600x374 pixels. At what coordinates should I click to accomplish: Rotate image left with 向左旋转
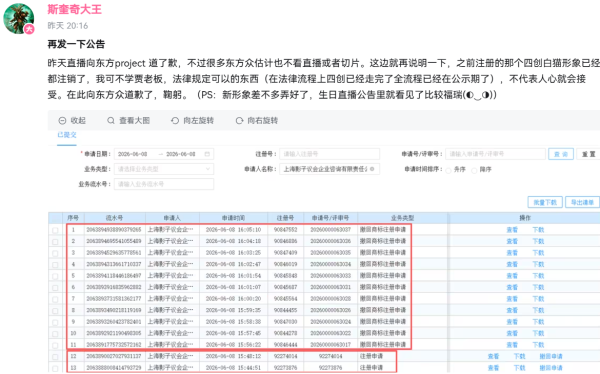coord(192,121)
